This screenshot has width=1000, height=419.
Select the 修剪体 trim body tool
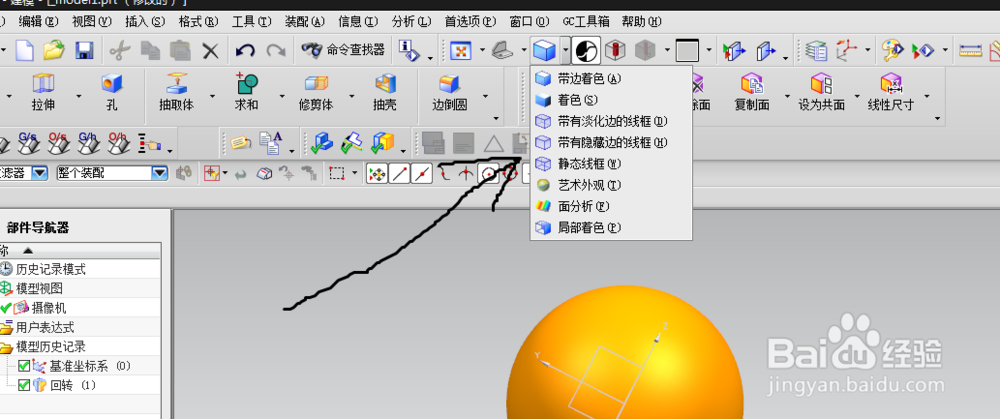click(x=316, y=93)
